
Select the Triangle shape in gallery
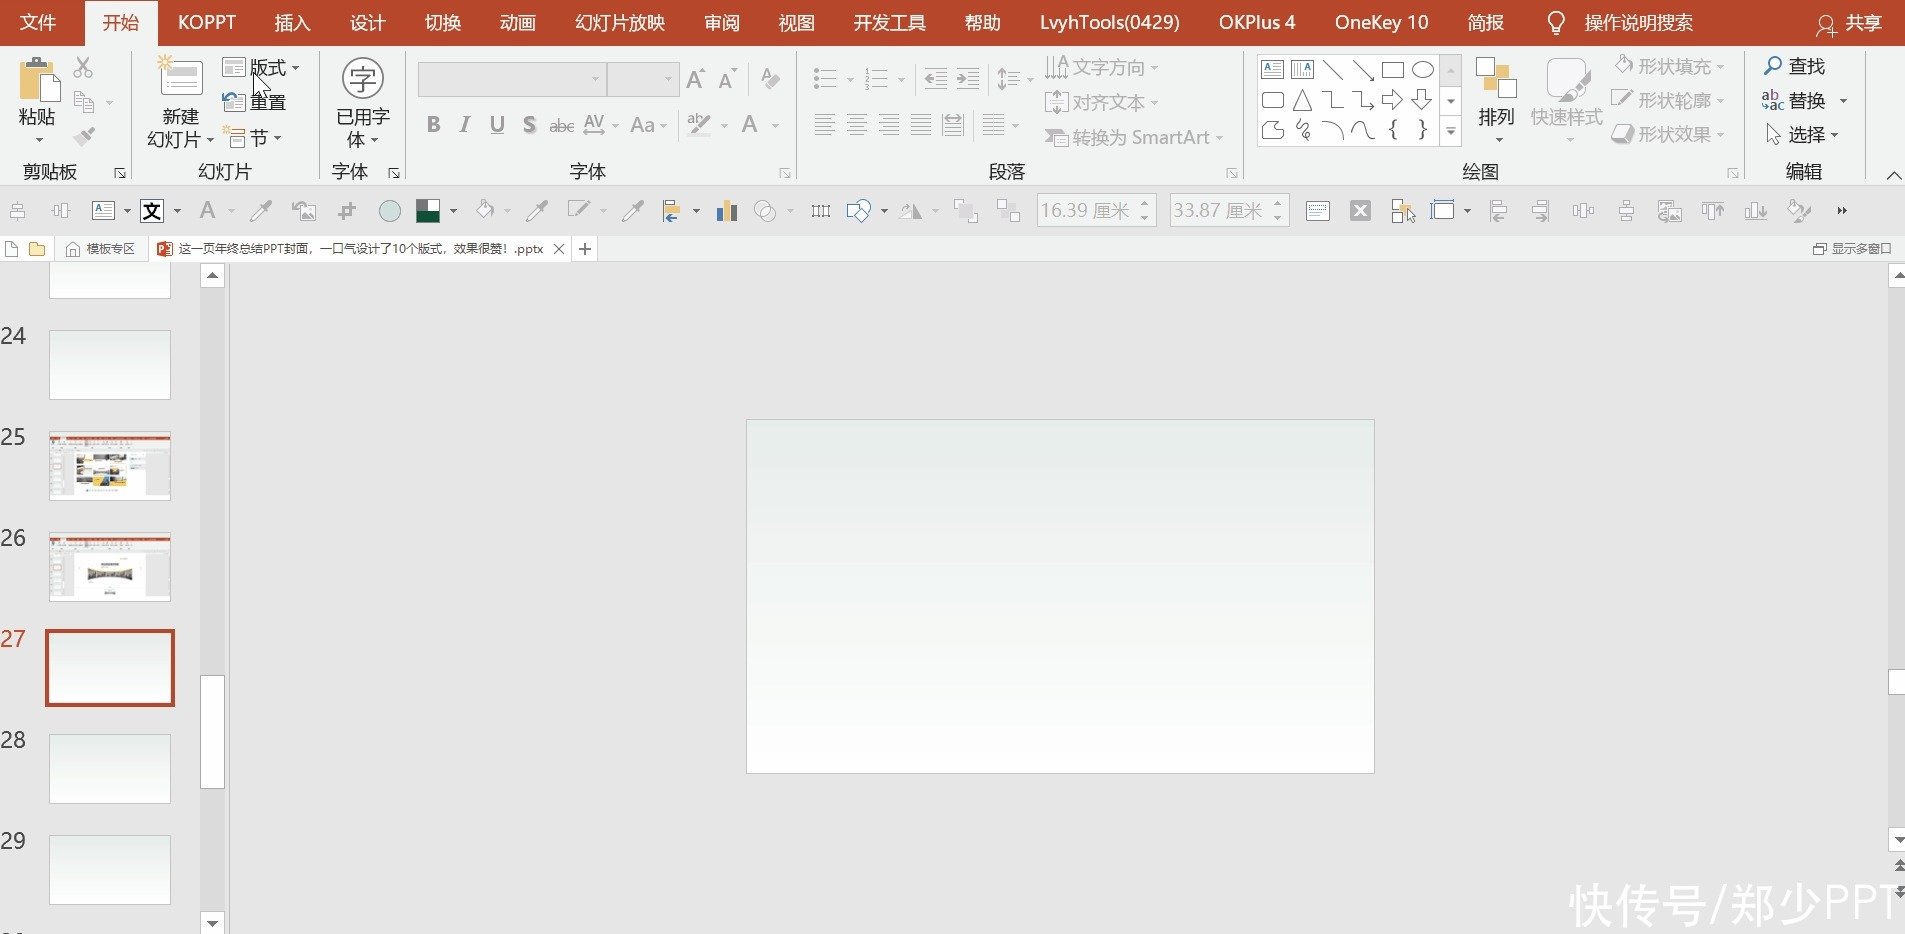[1302, 100]
